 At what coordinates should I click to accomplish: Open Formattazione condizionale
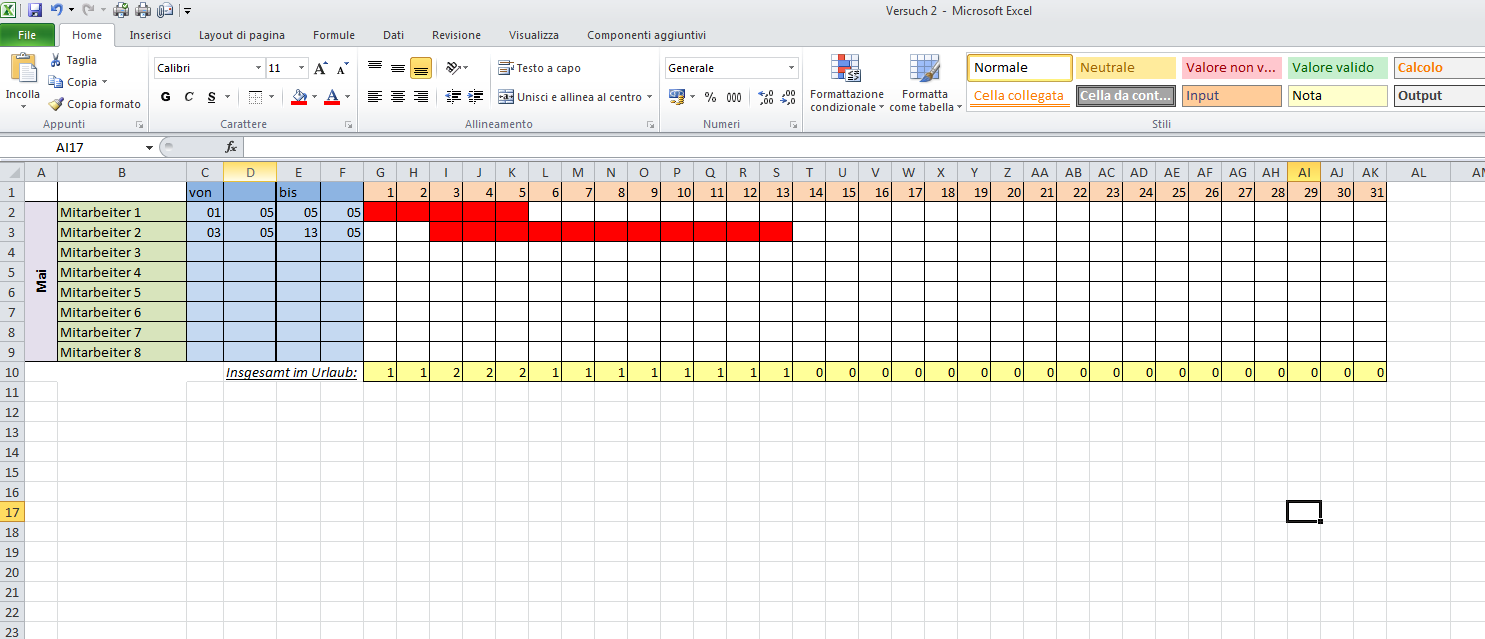pos(846,84)
